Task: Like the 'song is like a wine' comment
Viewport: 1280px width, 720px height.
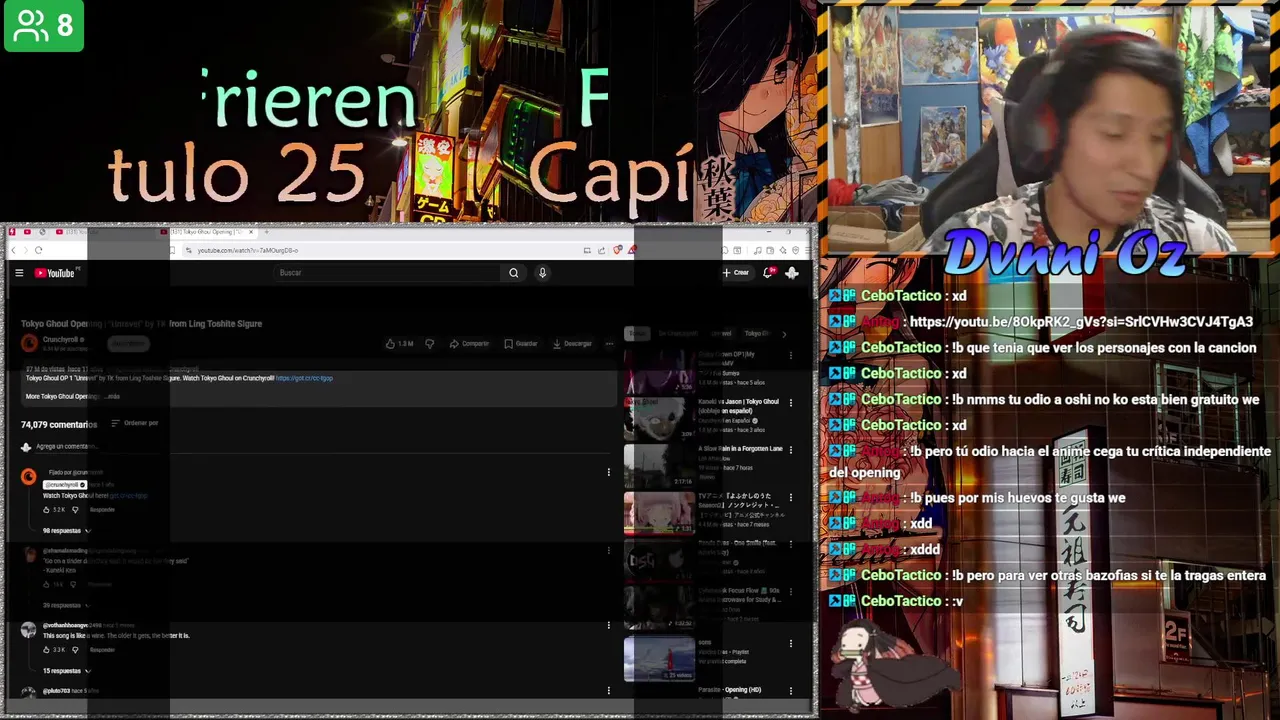Action: 47,650
